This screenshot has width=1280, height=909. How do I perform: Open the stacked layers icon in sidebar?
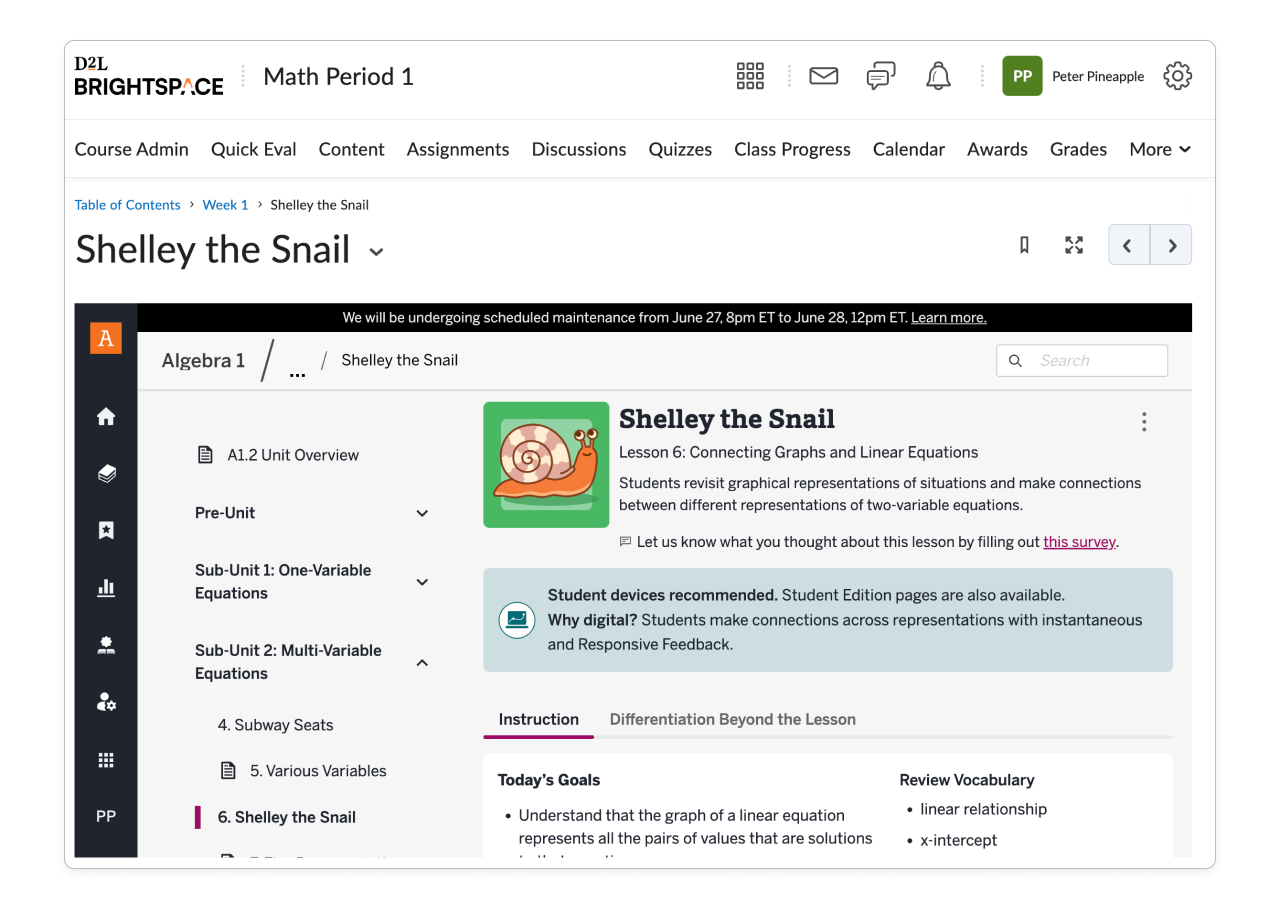(106, 474)
